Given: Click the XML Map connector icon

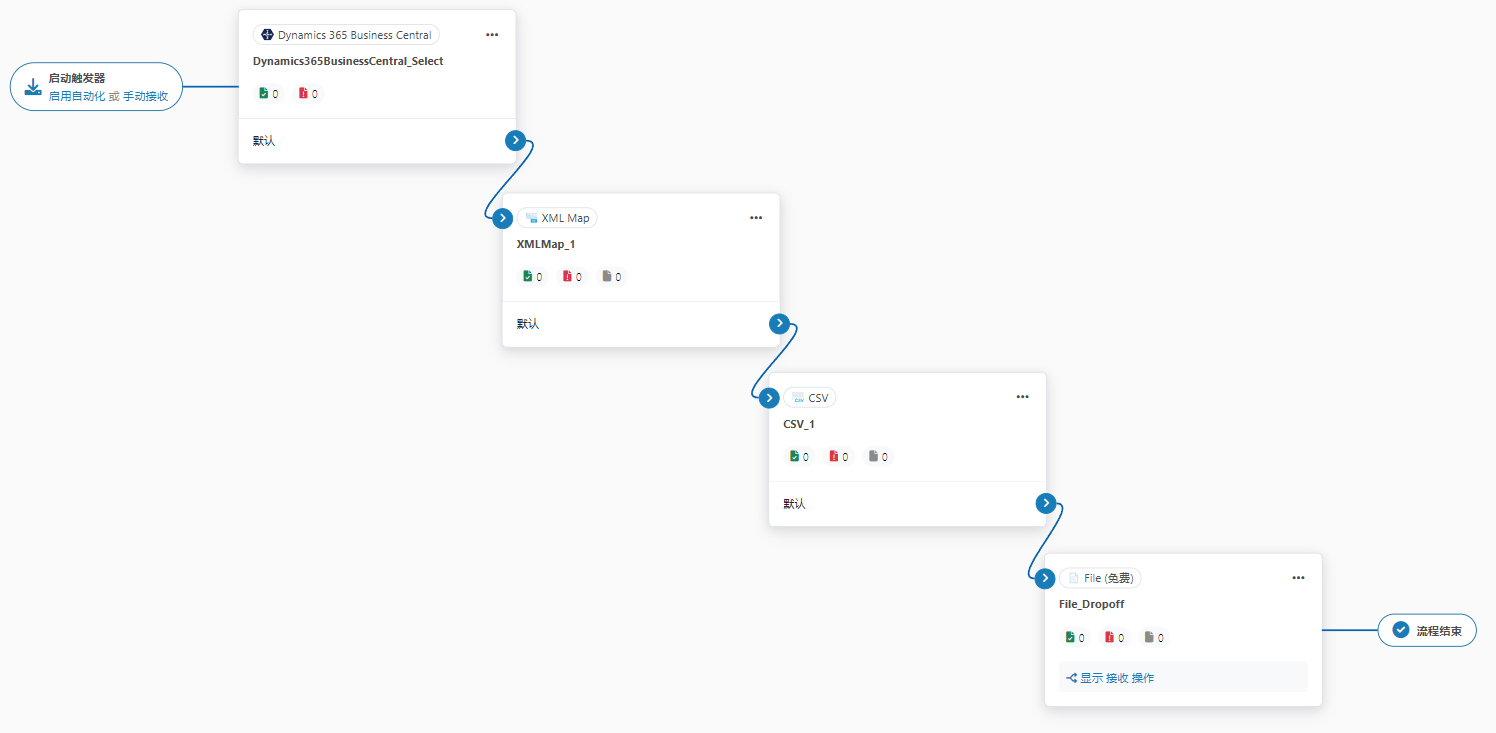Looking at the screenshot, I should coord(531,218).
